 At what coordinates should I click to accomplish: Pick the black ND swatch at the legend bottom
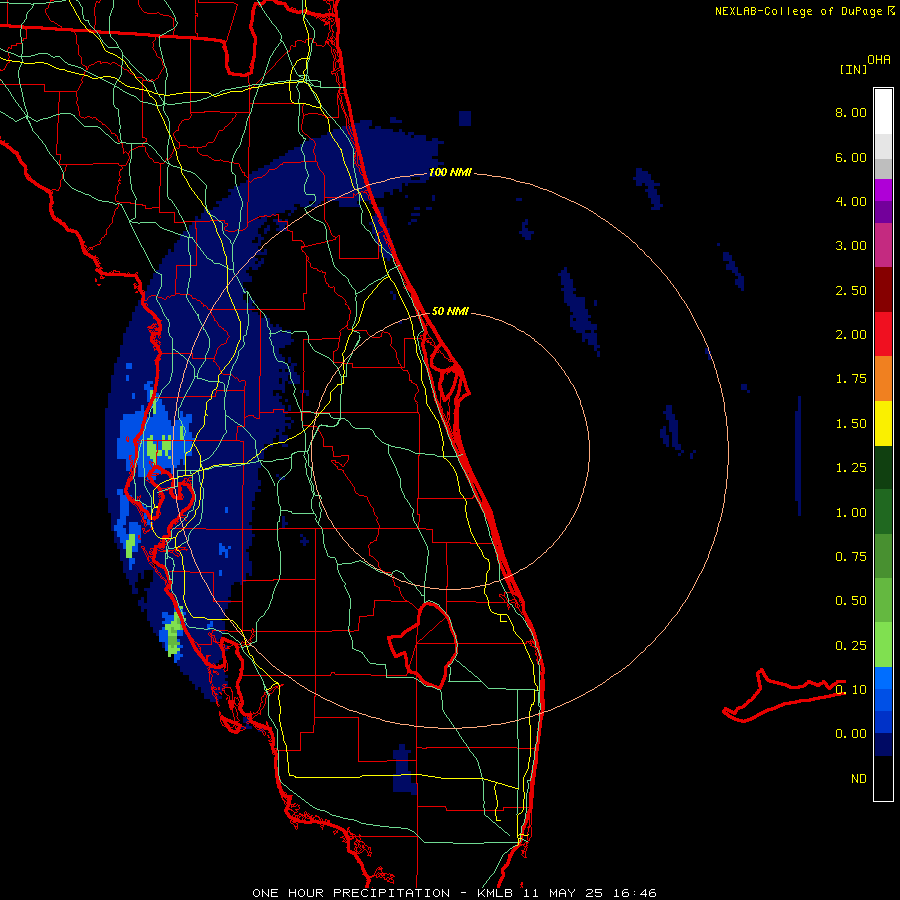[x=883, y=778]
